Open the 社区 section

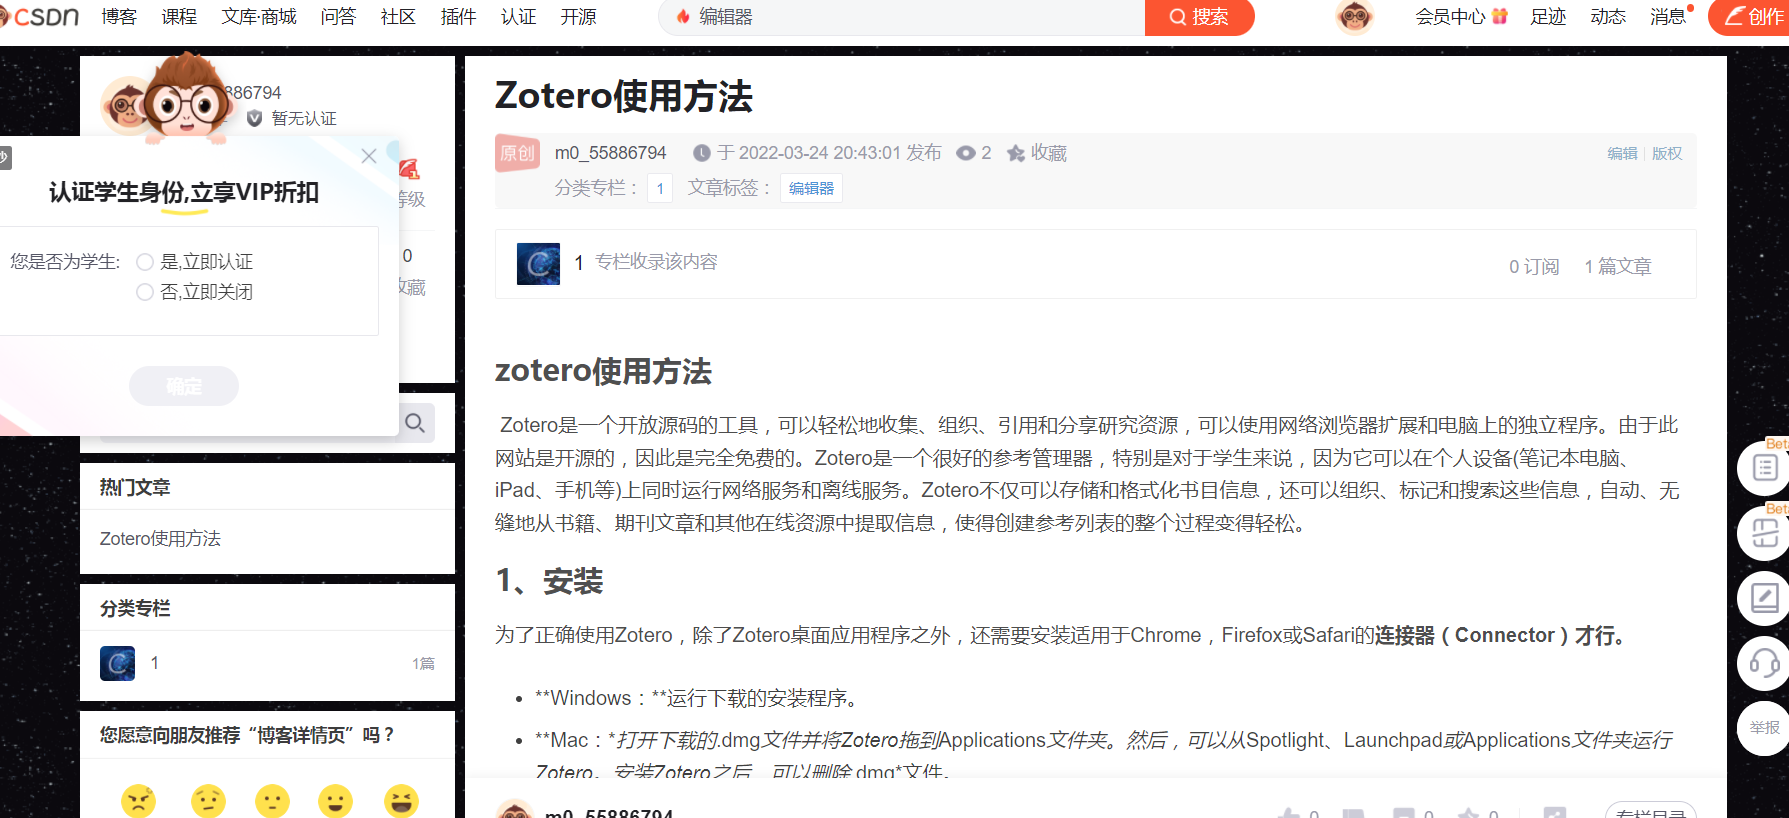[x=398, y=17]
